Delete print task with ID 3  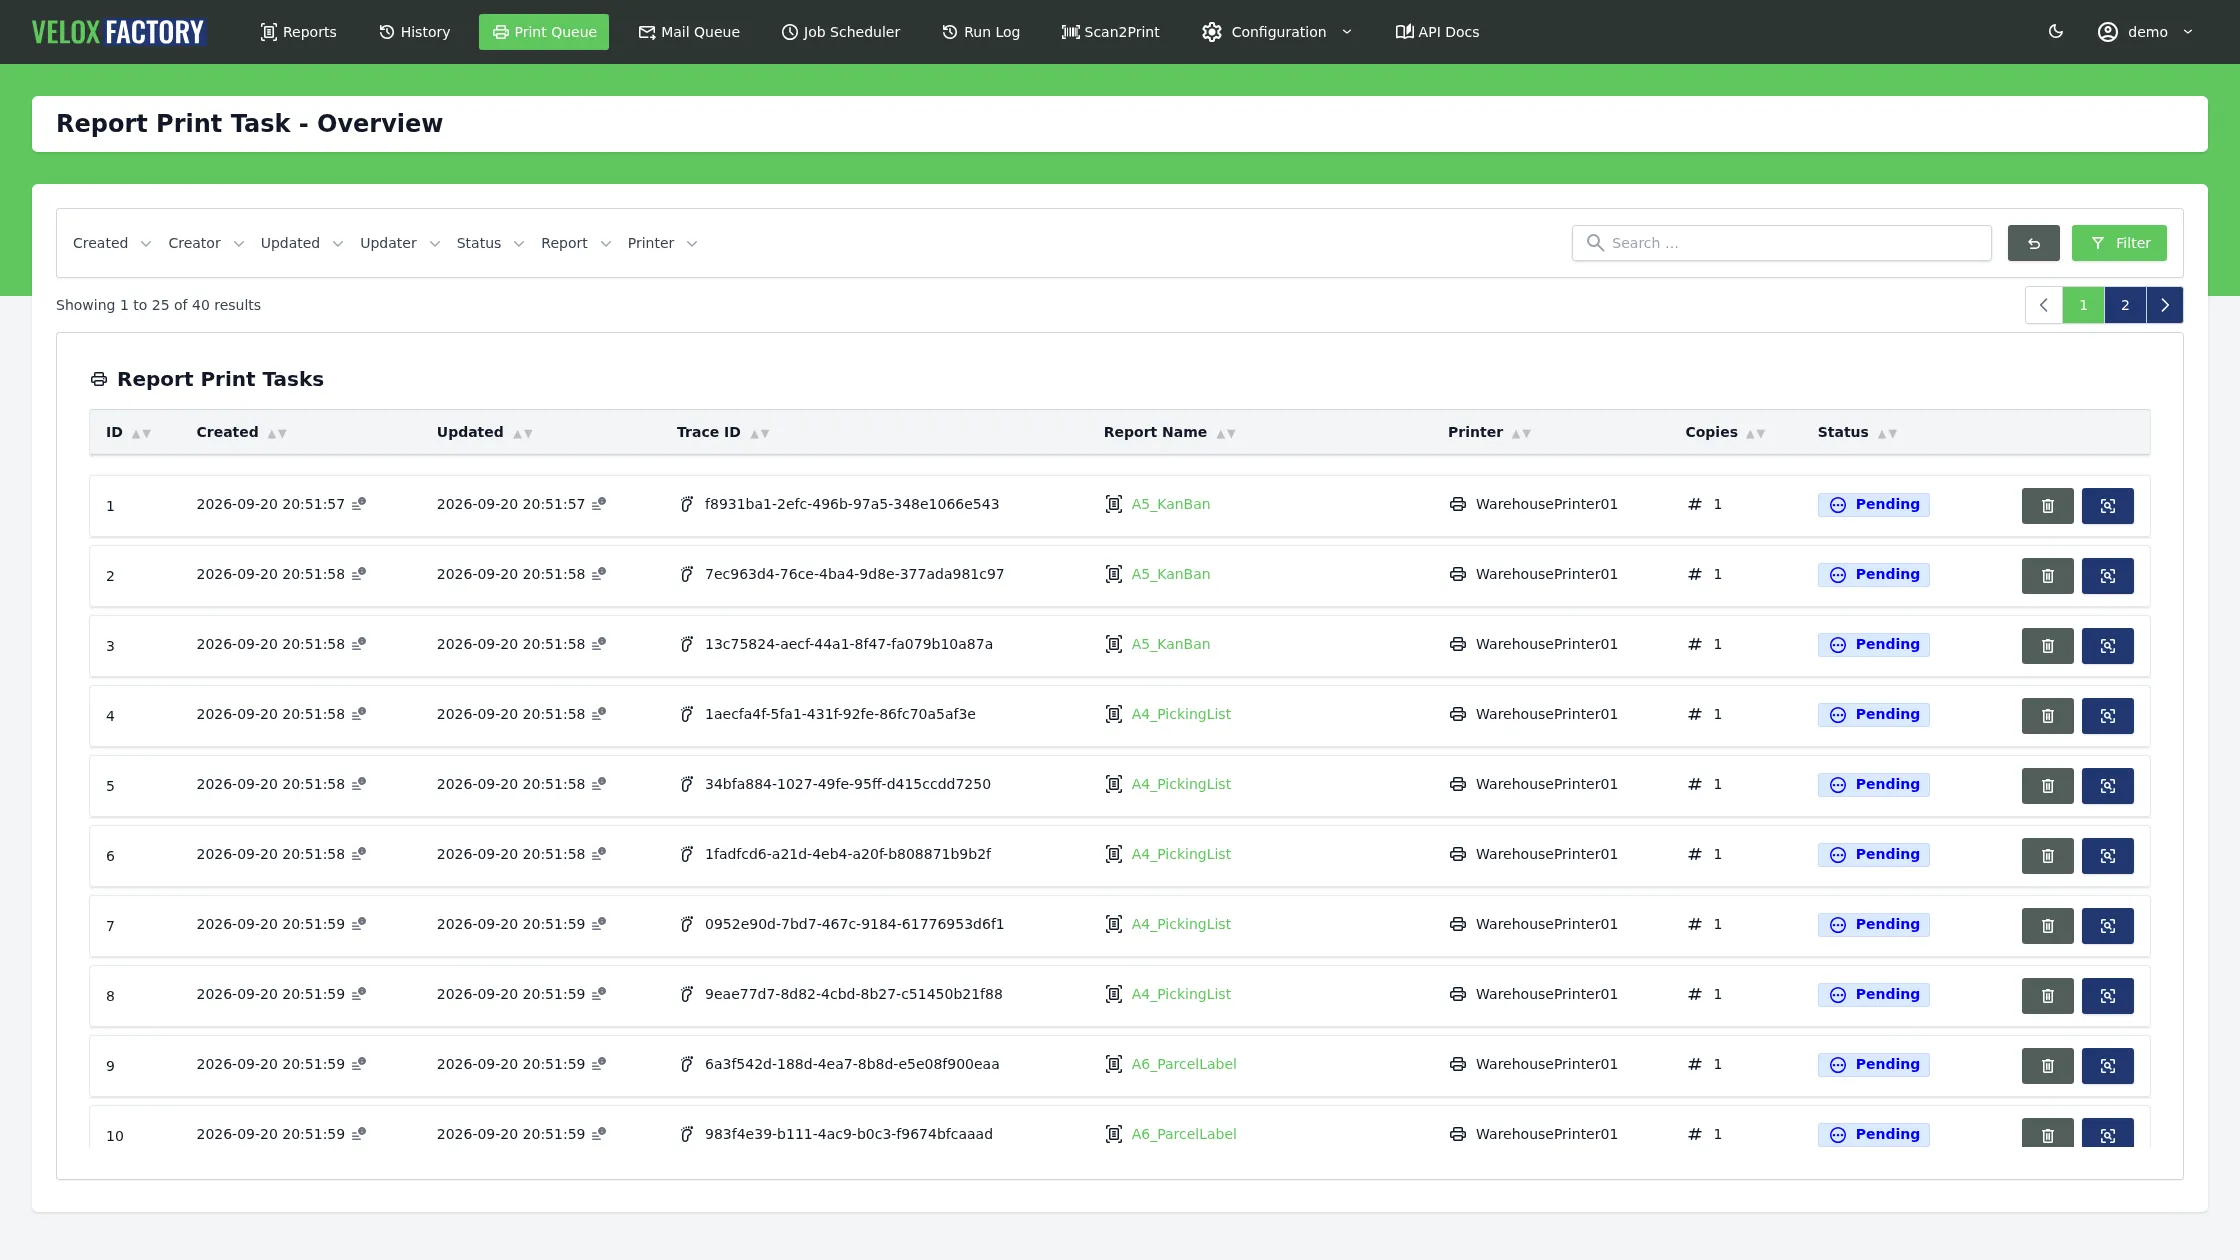(x=2047, y=646)
